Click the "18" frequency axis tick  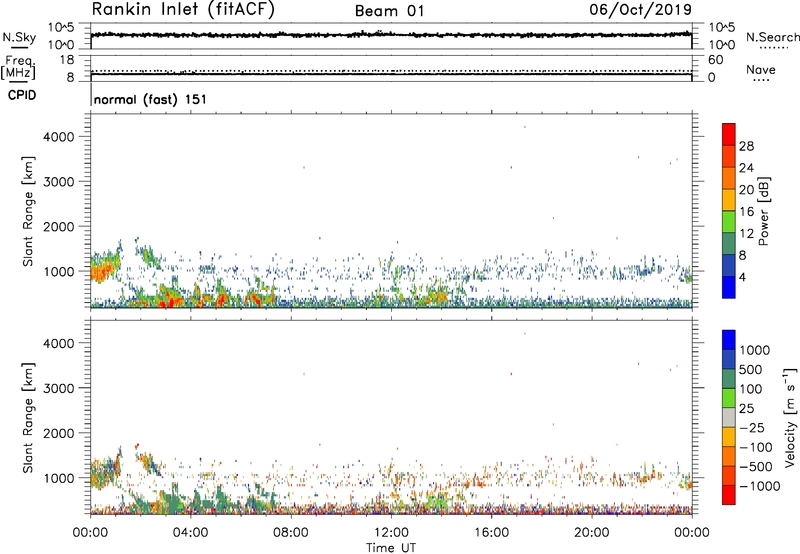67,60
